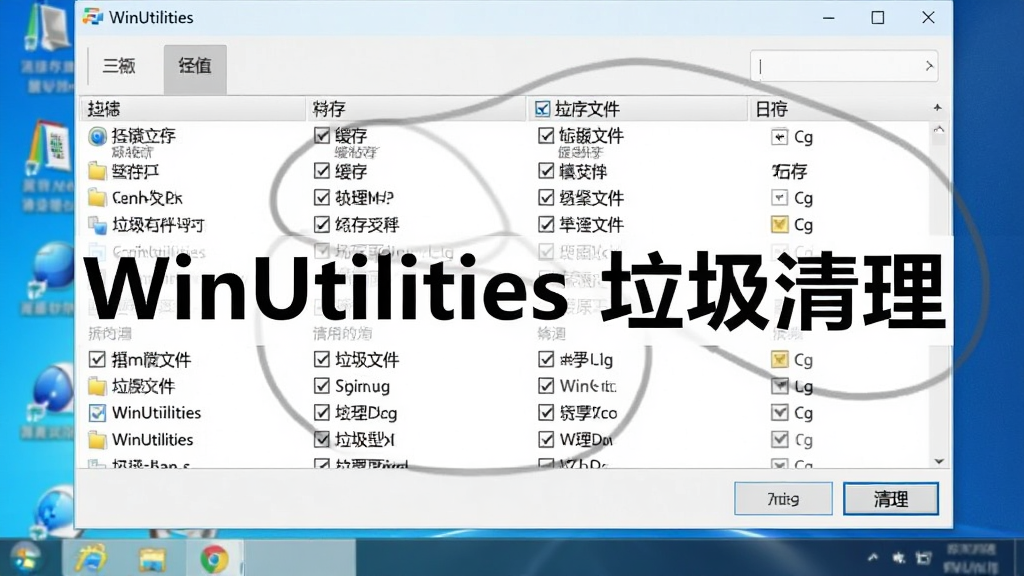This screenshot has width=1024, height=576.
Task: Click the folder icon in the 整存口 row
Action: point(97,171)
